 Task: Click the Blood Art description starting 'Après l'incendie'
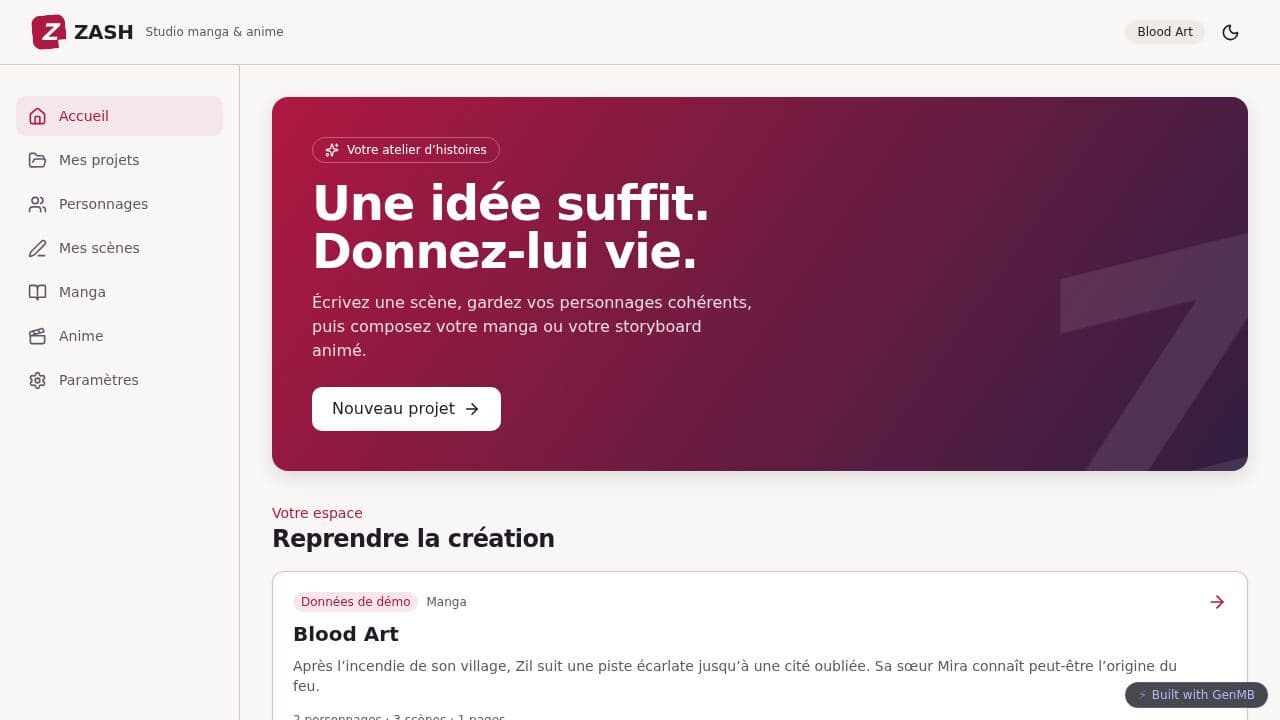(735, 676)
